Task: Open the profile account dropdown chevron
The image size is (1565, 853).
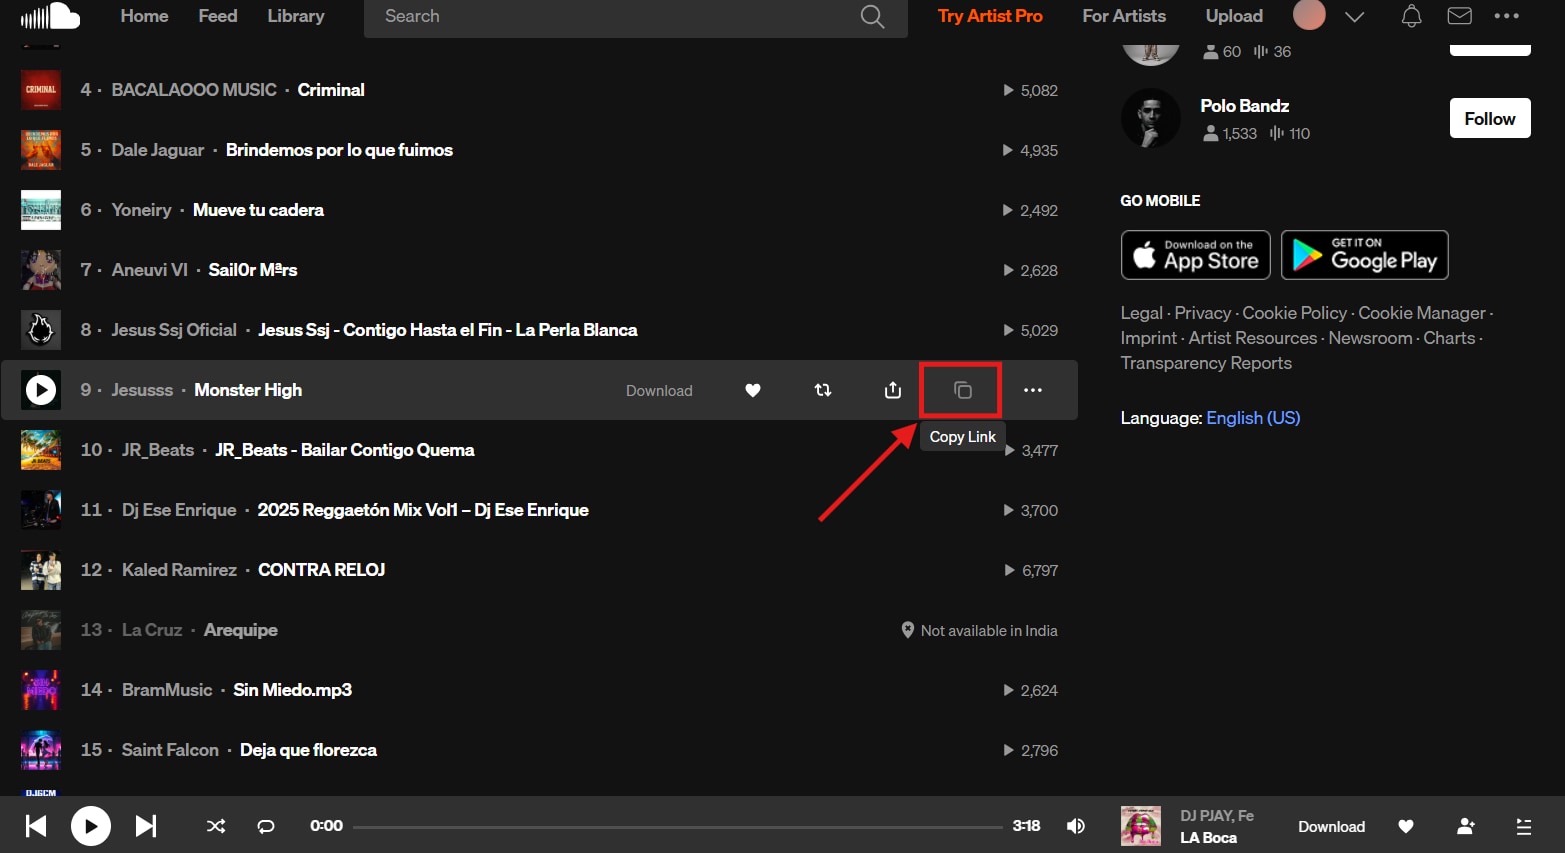Action: [1354, 16]
